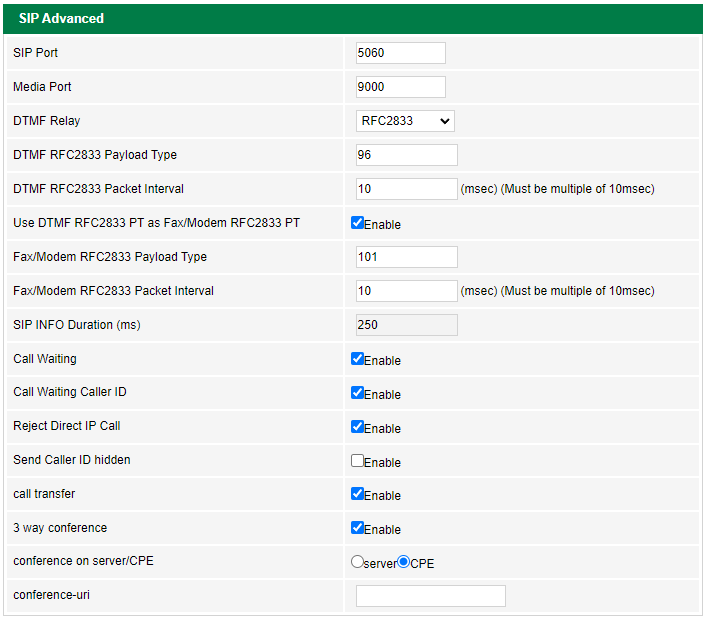Select the CPE conference radio button
This screenshot has width=706, height=619.
tap(404, 562)
